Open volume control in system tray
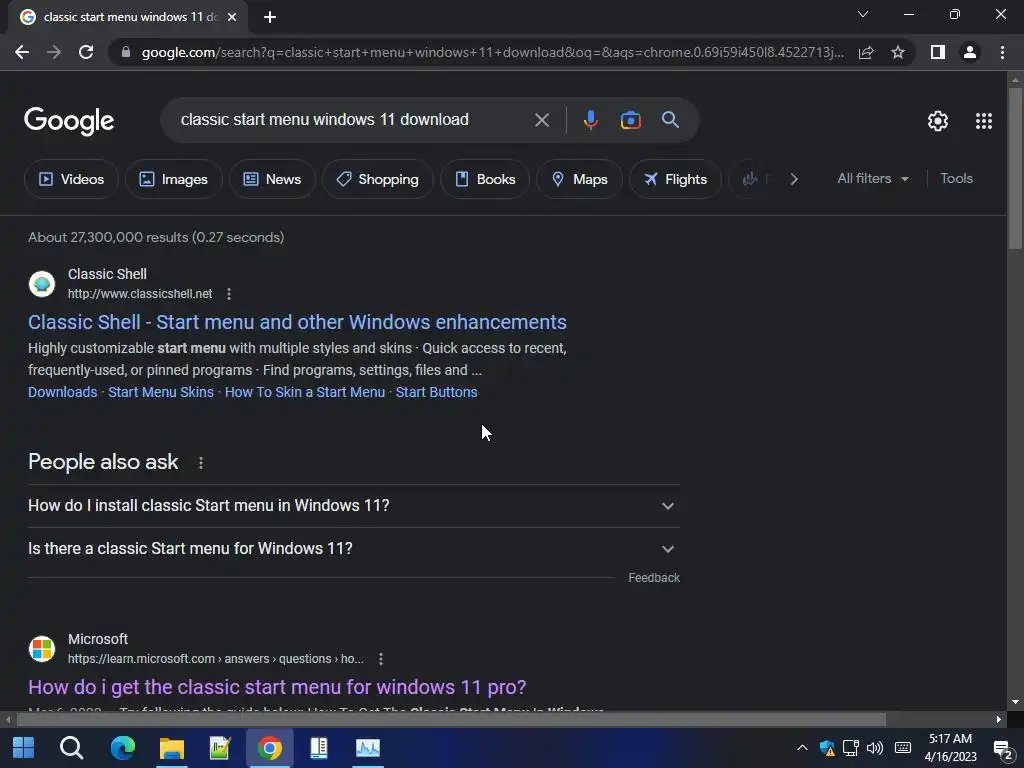This screenshot has height=768, width=1024. [x=875, y=748]
